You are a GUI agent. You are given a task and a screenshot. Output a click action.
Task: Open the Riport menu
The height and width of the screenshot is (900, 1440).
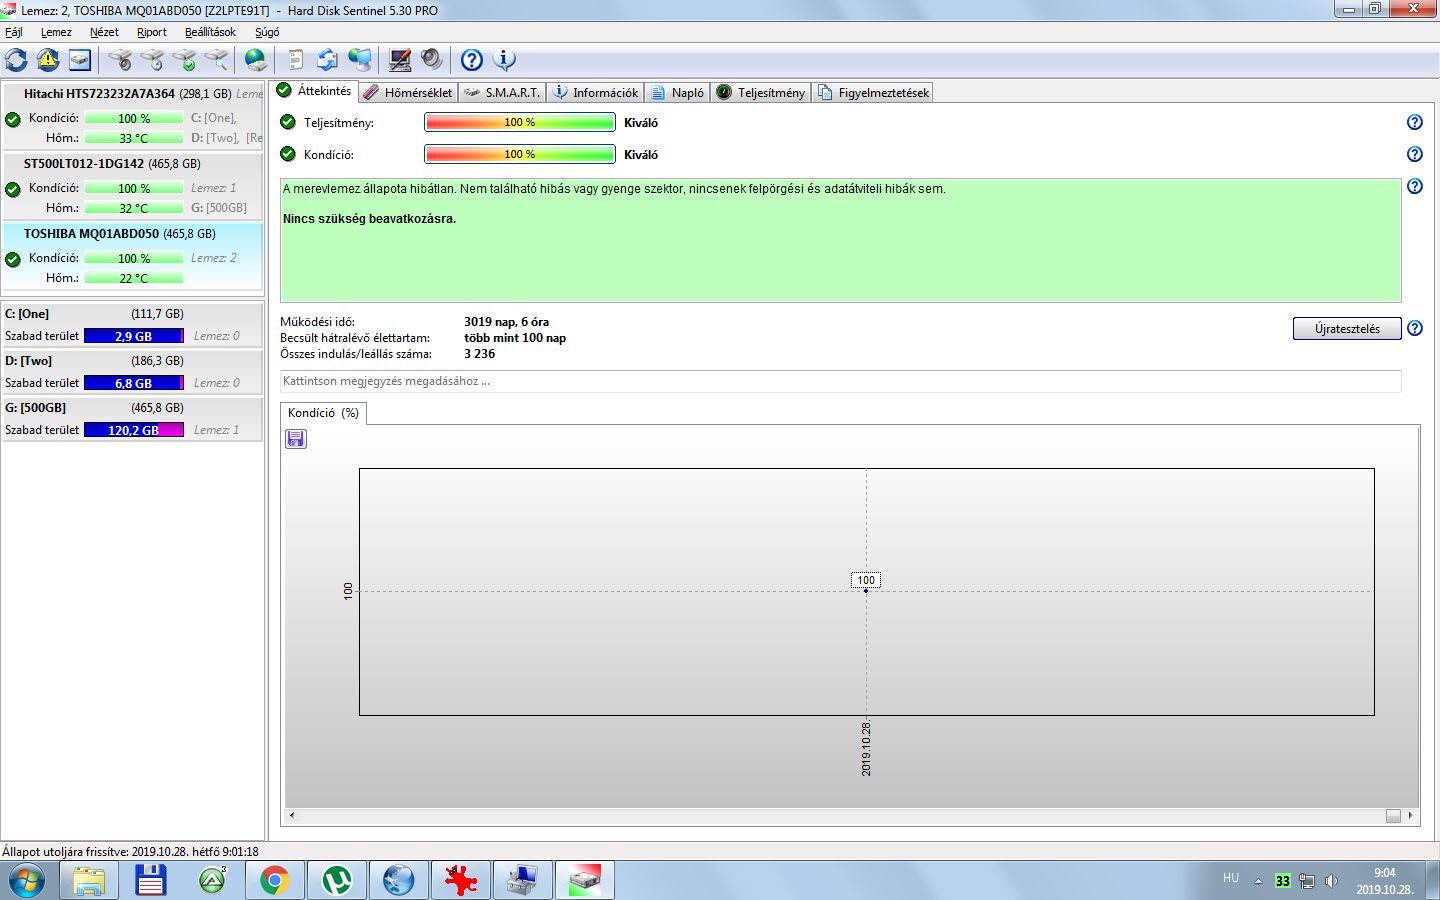[152, 32]
